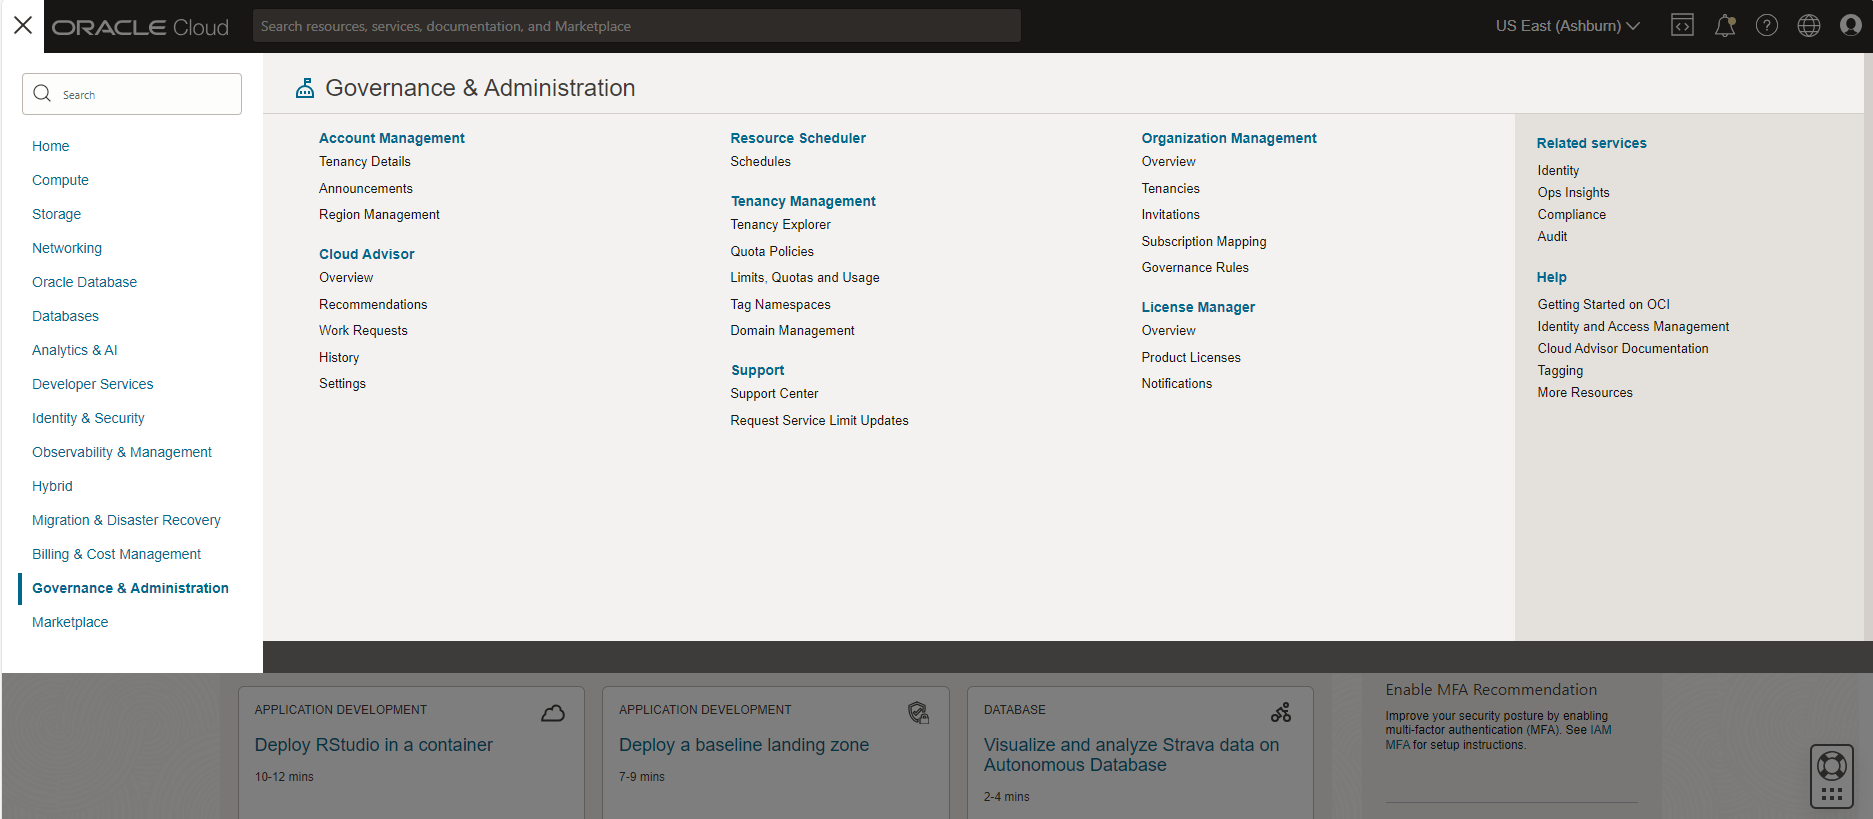The height and width of the screenshot is (819, 1873).
Task: Select Governance & Administration menu item
Action: [x=130, y=588]
